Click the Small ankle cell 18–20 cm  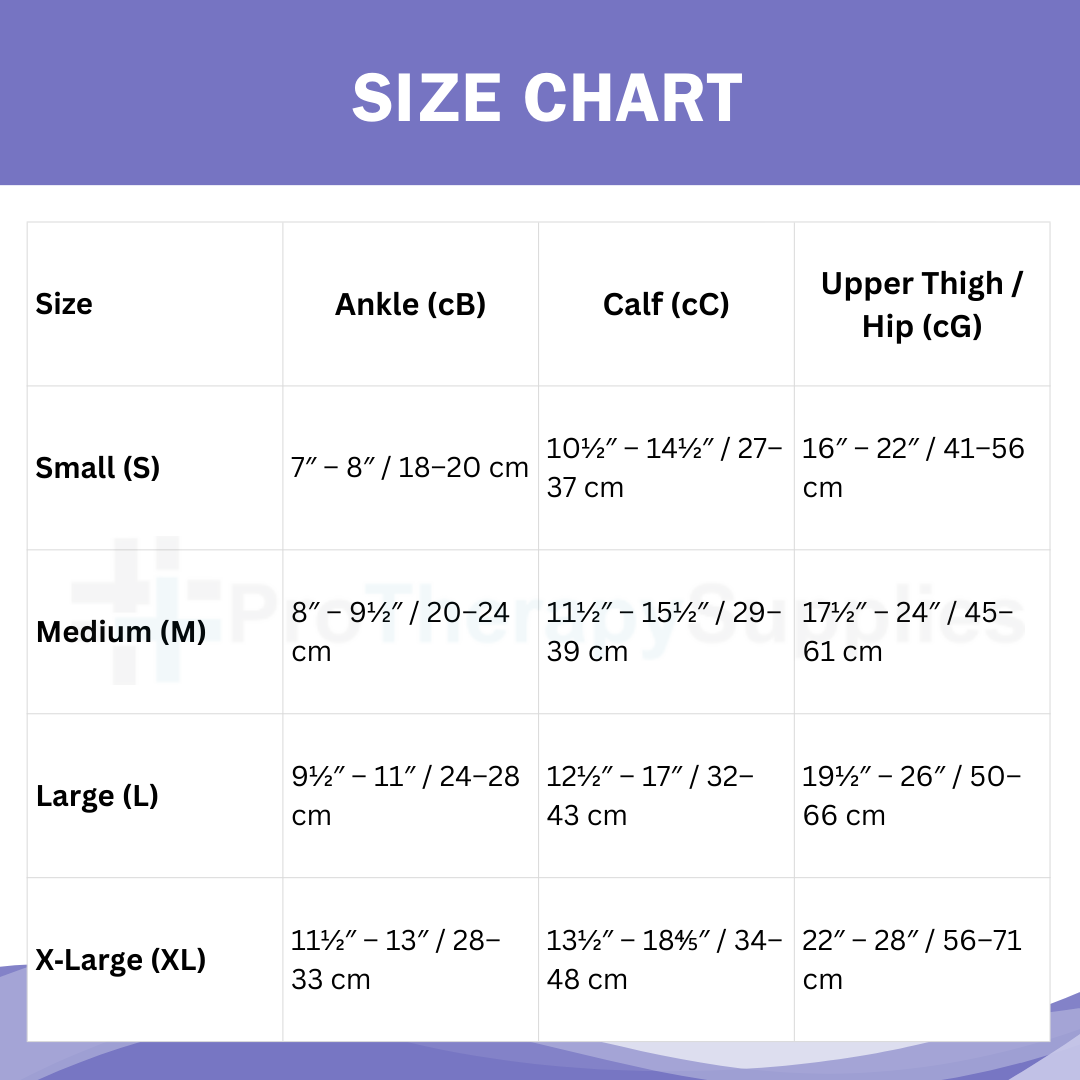pyautogui.click(x=410, y=468)
